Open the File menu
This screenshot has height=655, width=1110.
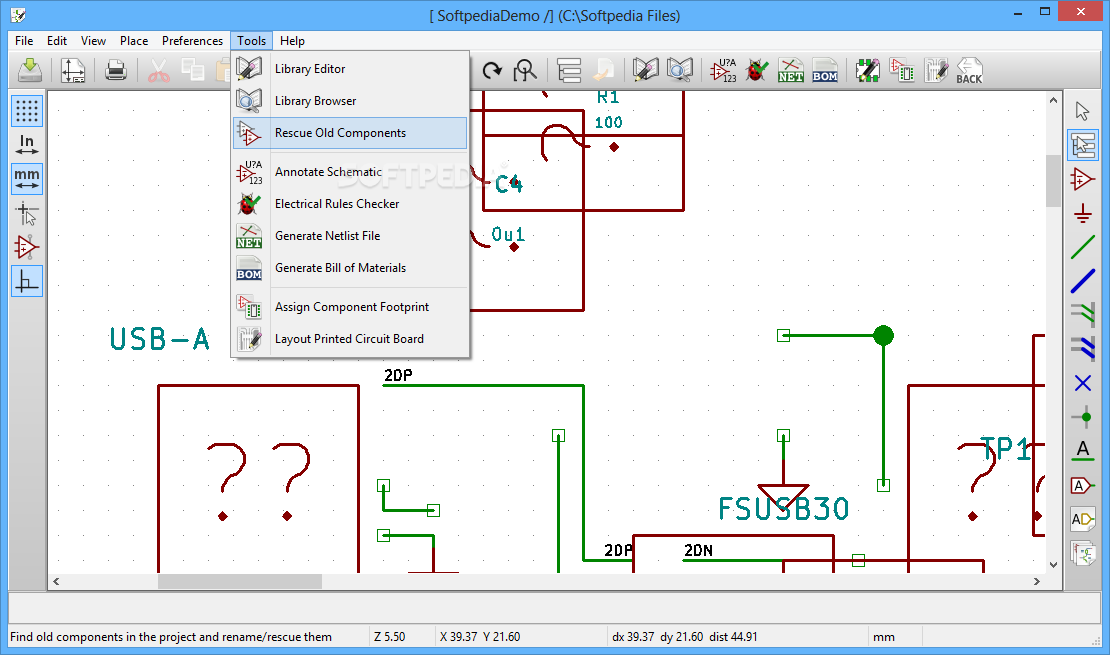24,40
